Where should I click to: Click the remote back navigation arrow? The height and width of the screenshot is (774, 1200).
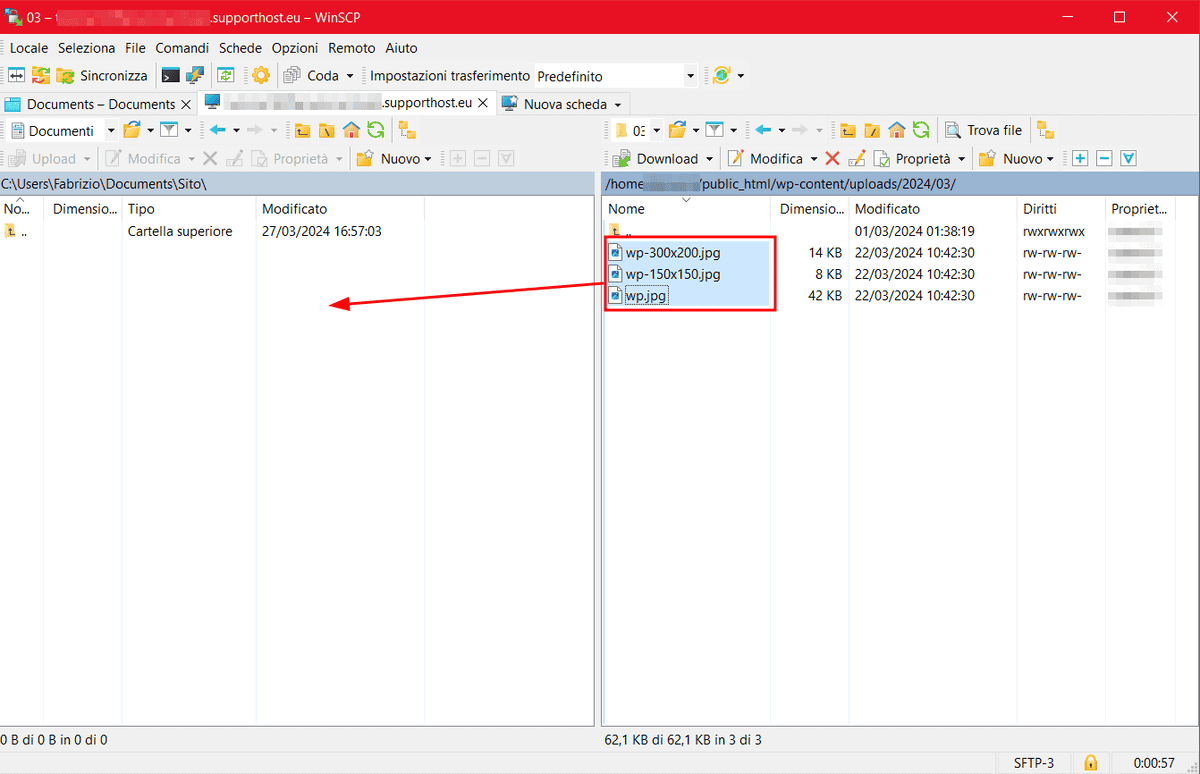click(x=764, y=130)
